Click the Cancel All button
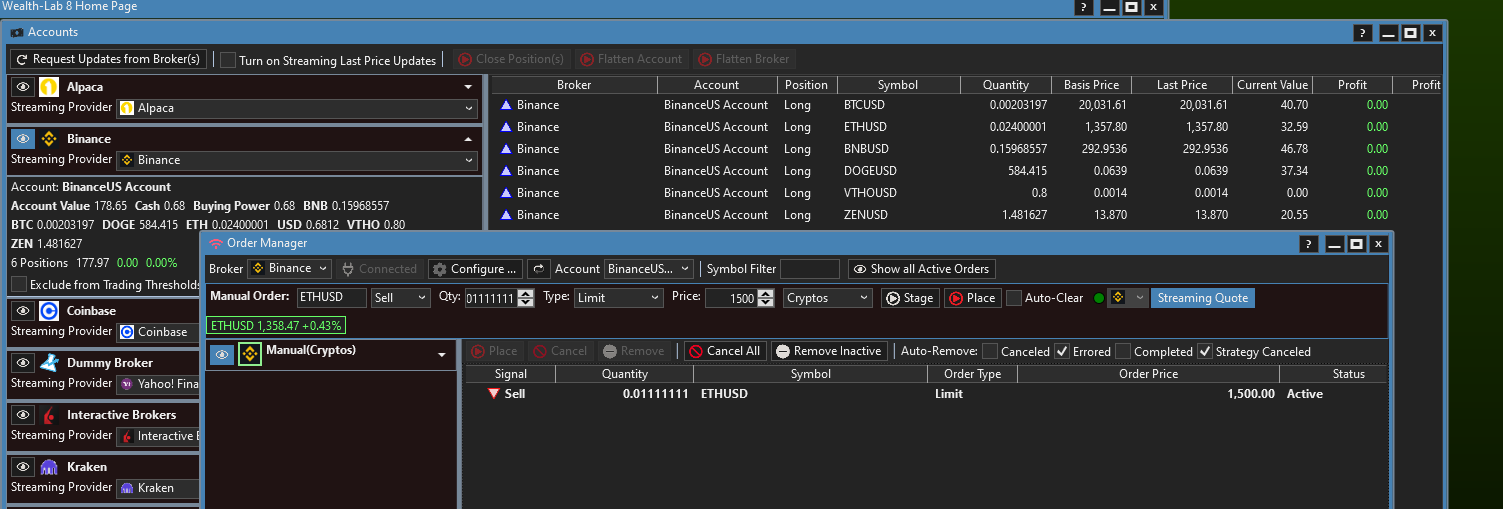Screen dimensions: 1503x509 (x=725, y=351)
